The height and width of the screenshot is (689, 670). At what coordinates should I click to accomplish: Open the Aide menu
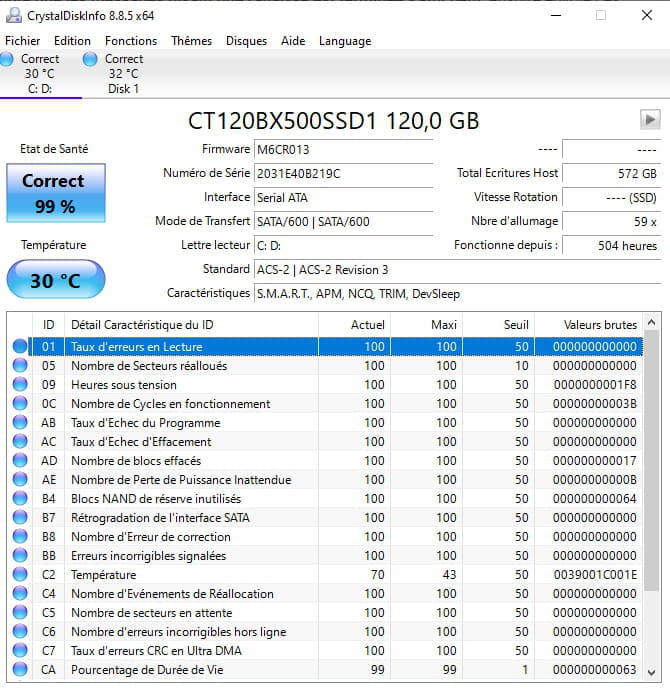[x=293, y=41]
